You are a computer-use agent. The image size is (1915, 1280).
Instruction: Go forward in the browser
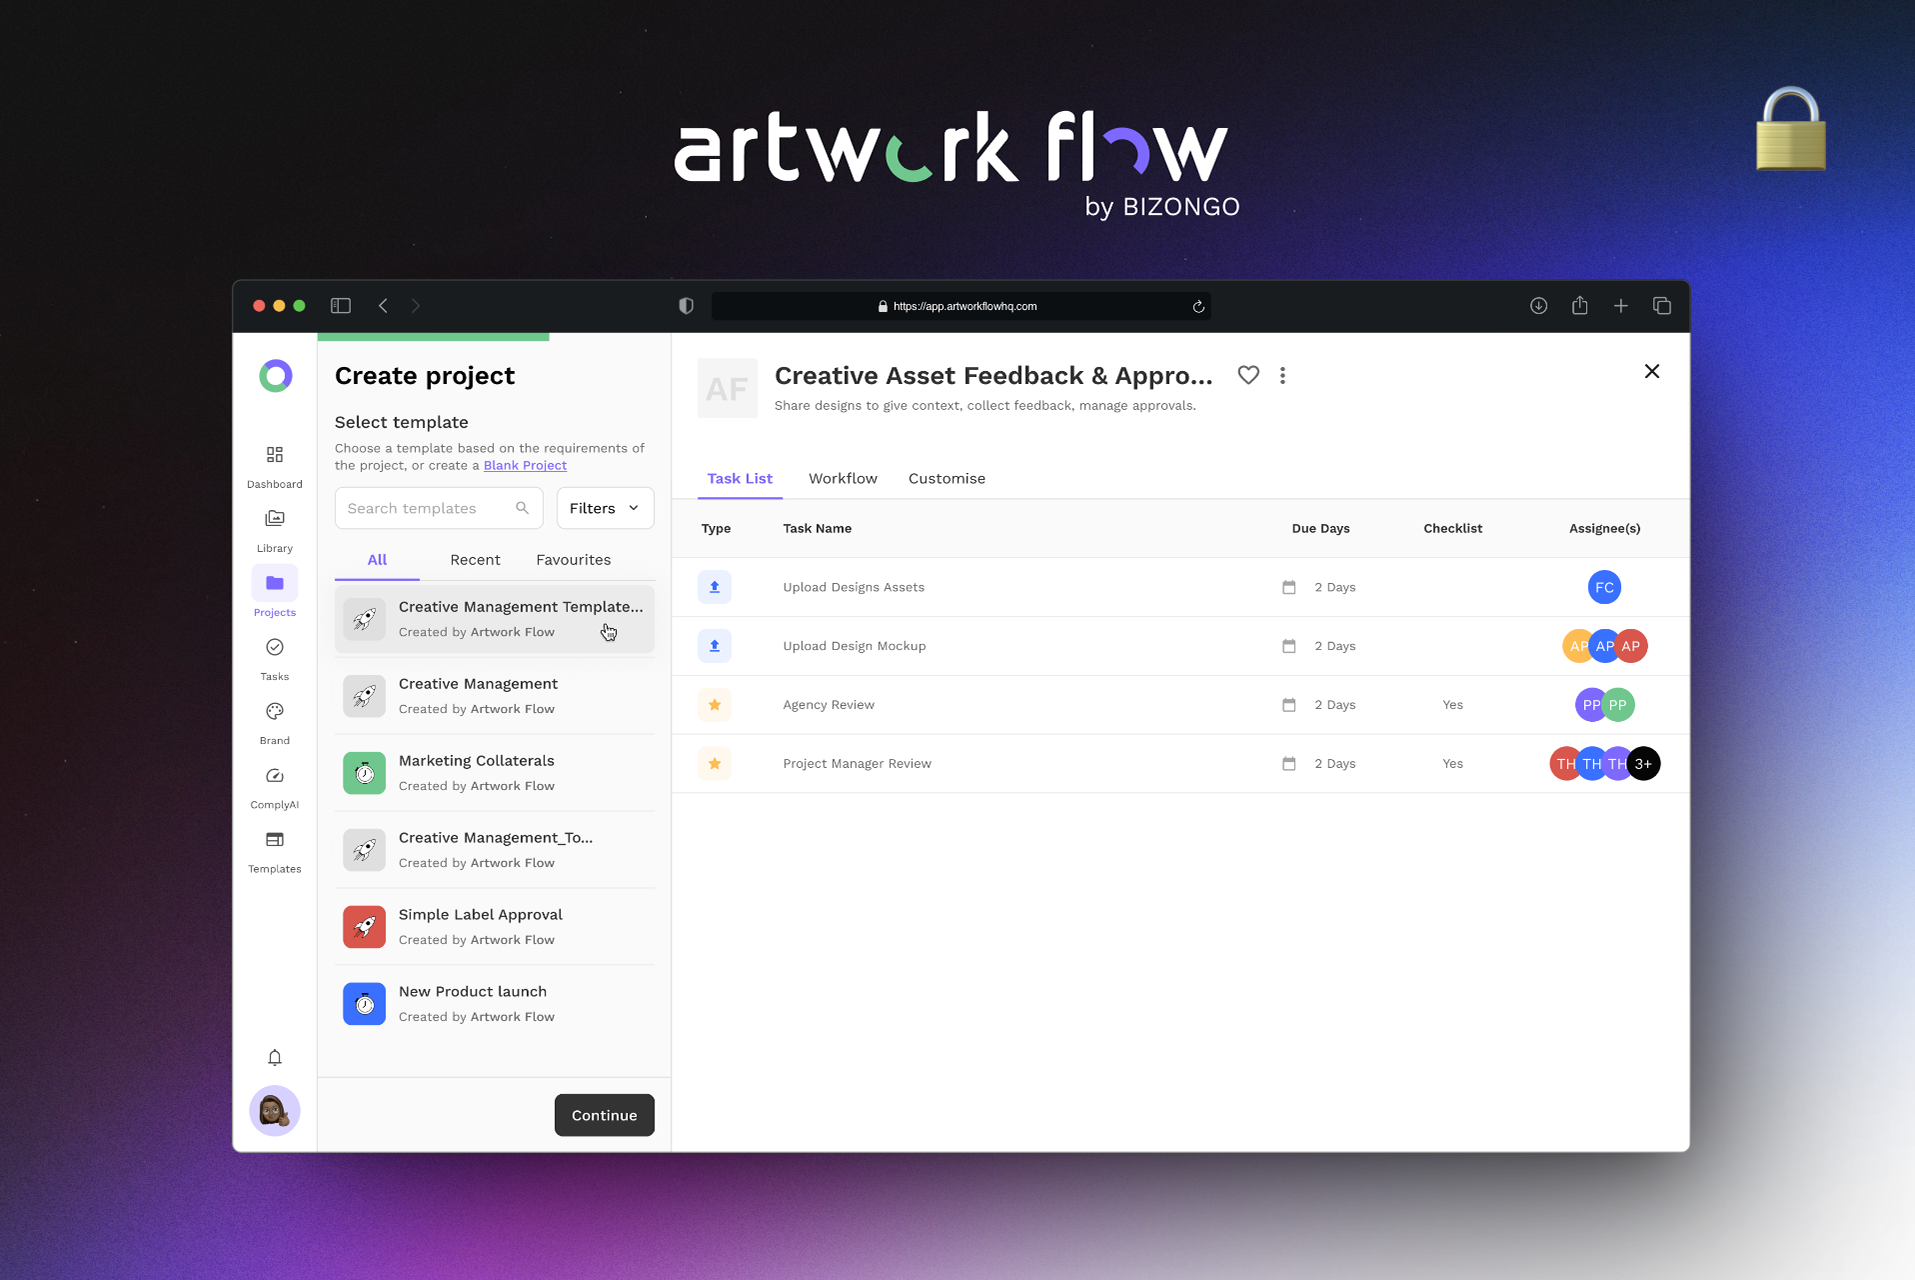[416, 306]
